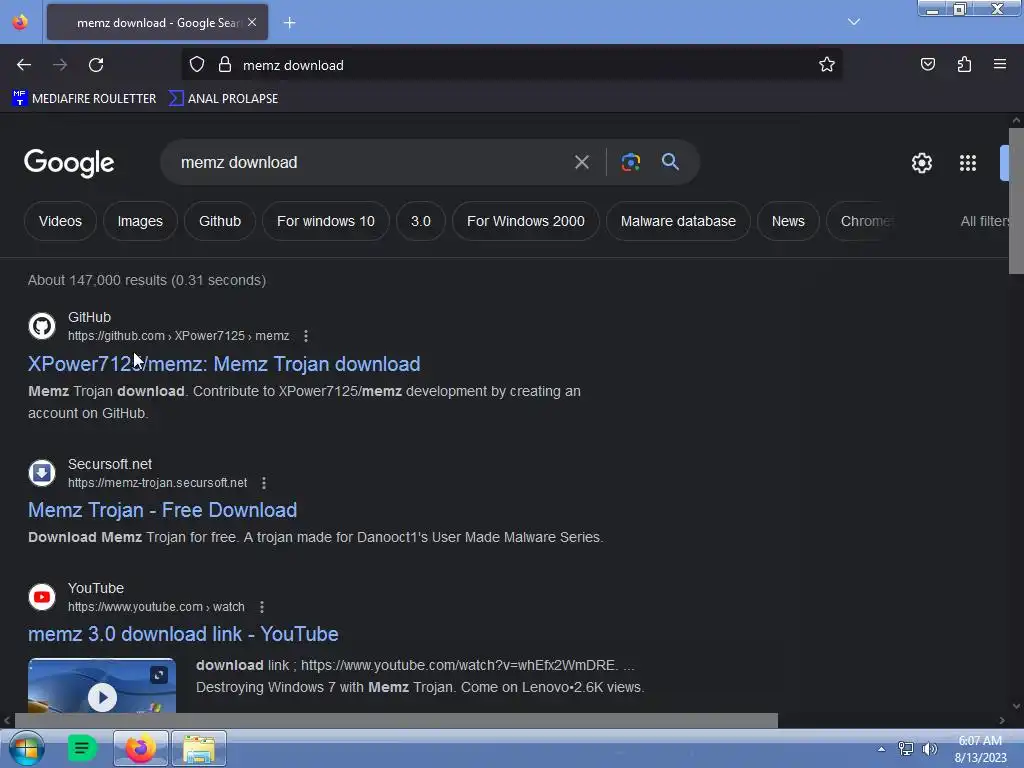
Task: Open Google quick settings gear
Action: [921, 163]
